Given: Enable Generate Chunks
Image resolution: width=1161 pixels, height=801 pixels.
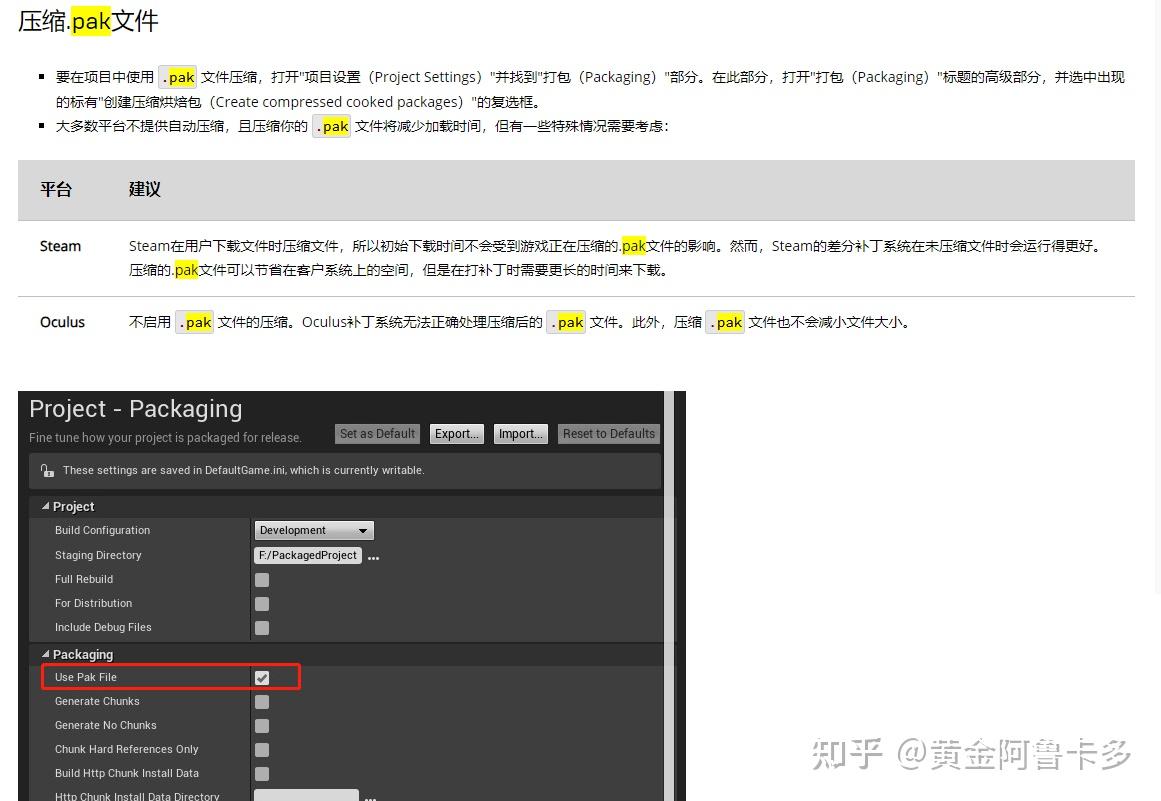Looking at the screenshot, I should pyautogui.click(x=261, y=701).
